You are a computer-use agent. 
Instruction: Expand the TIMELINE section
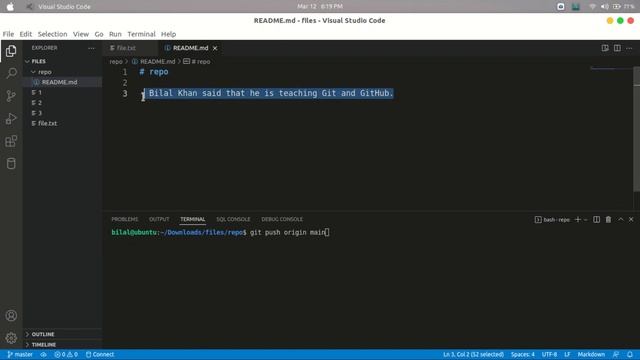pyautogui.click(x=62, y=344)
